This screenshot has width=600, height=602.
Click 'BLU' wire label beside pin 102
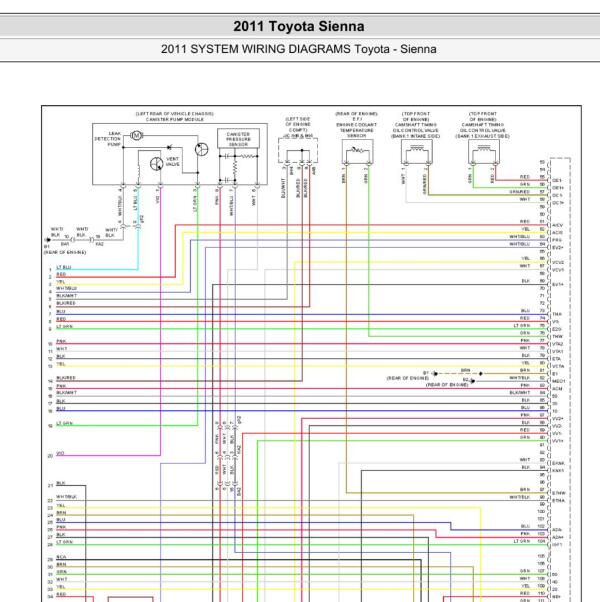click(x=525, y=526)
